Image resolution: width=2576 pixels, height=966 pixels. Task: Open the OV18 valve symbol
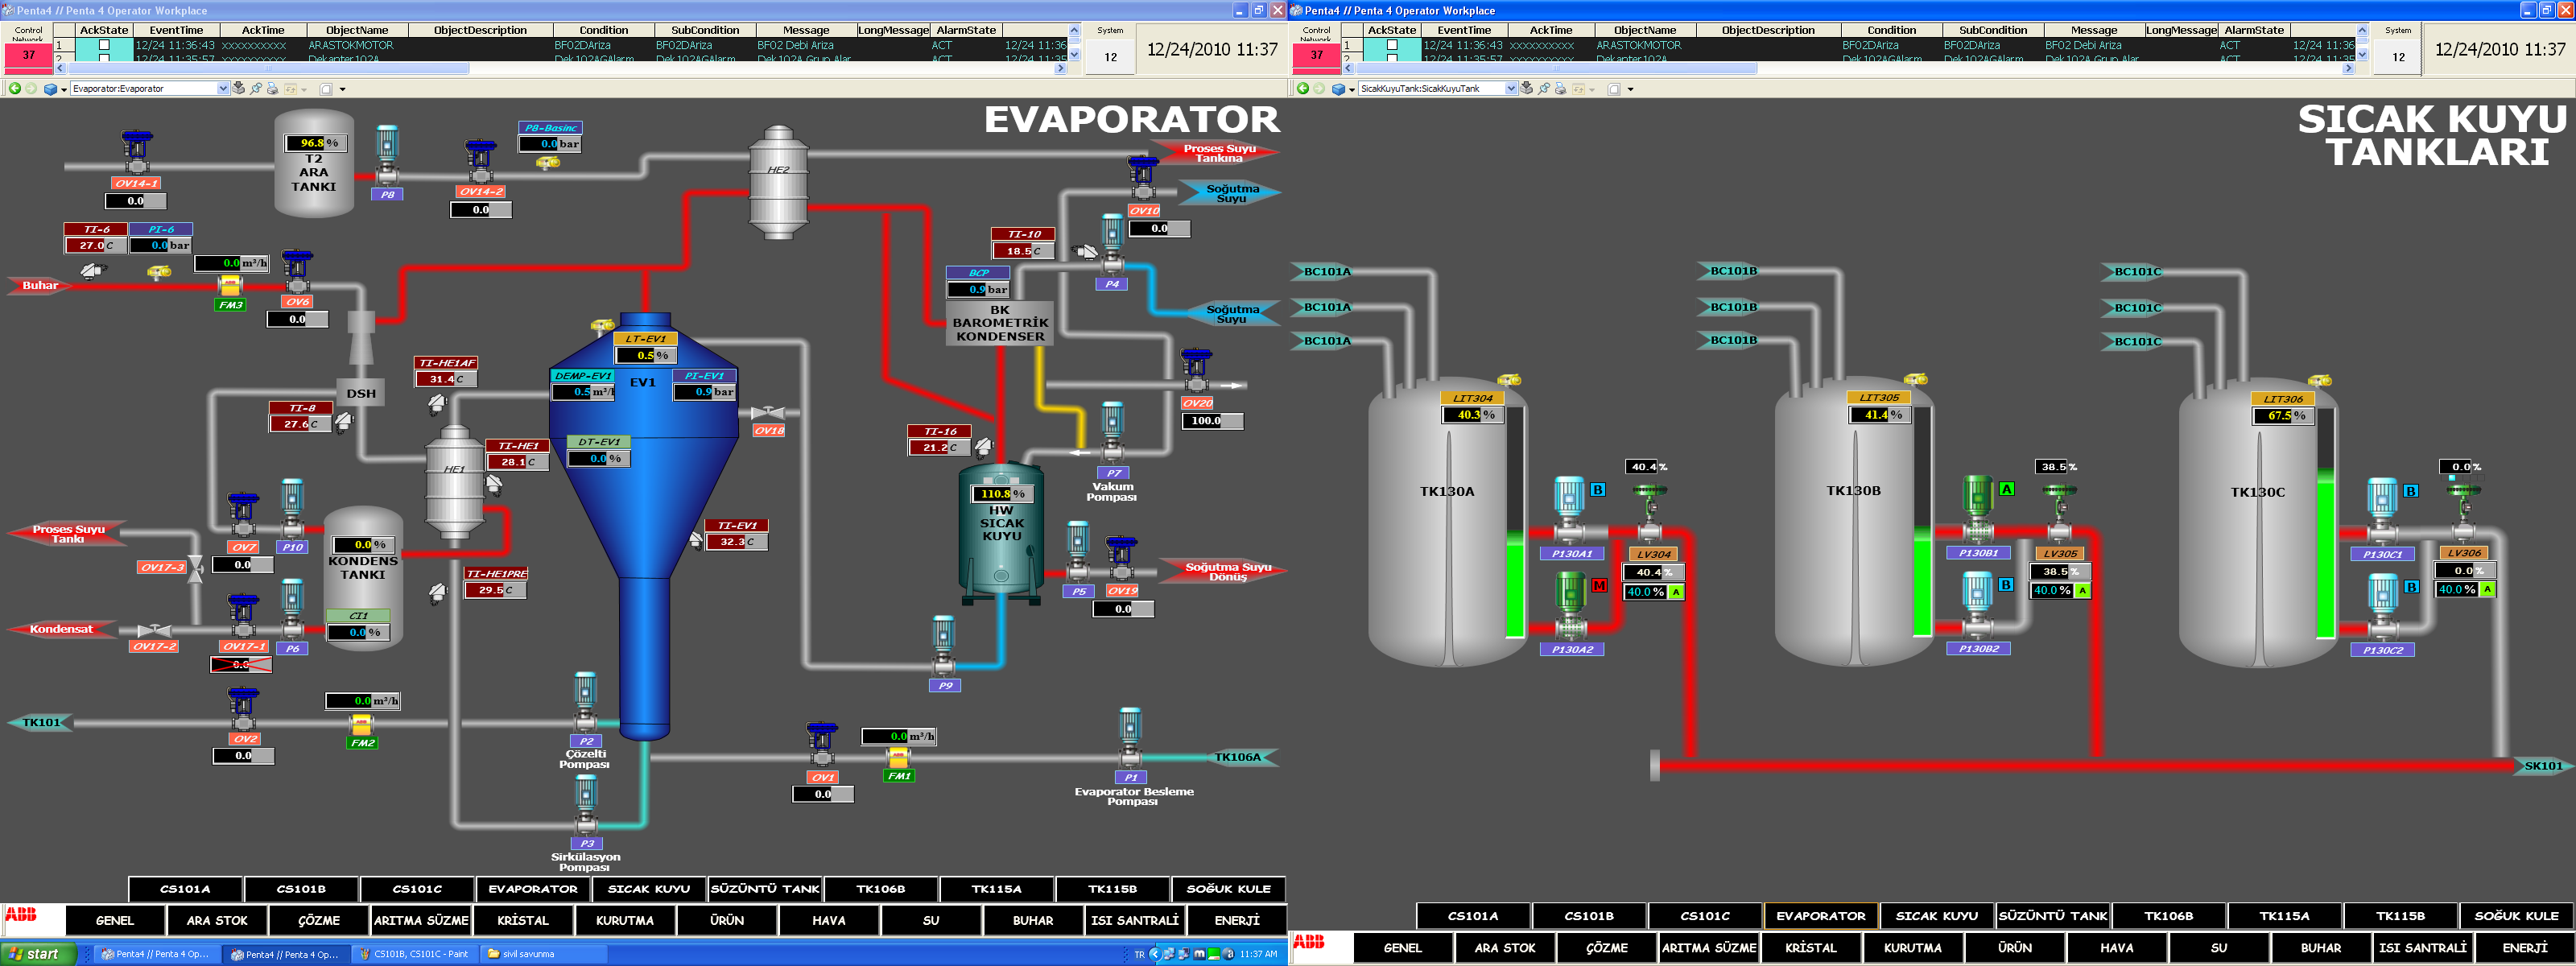point(768,413)
